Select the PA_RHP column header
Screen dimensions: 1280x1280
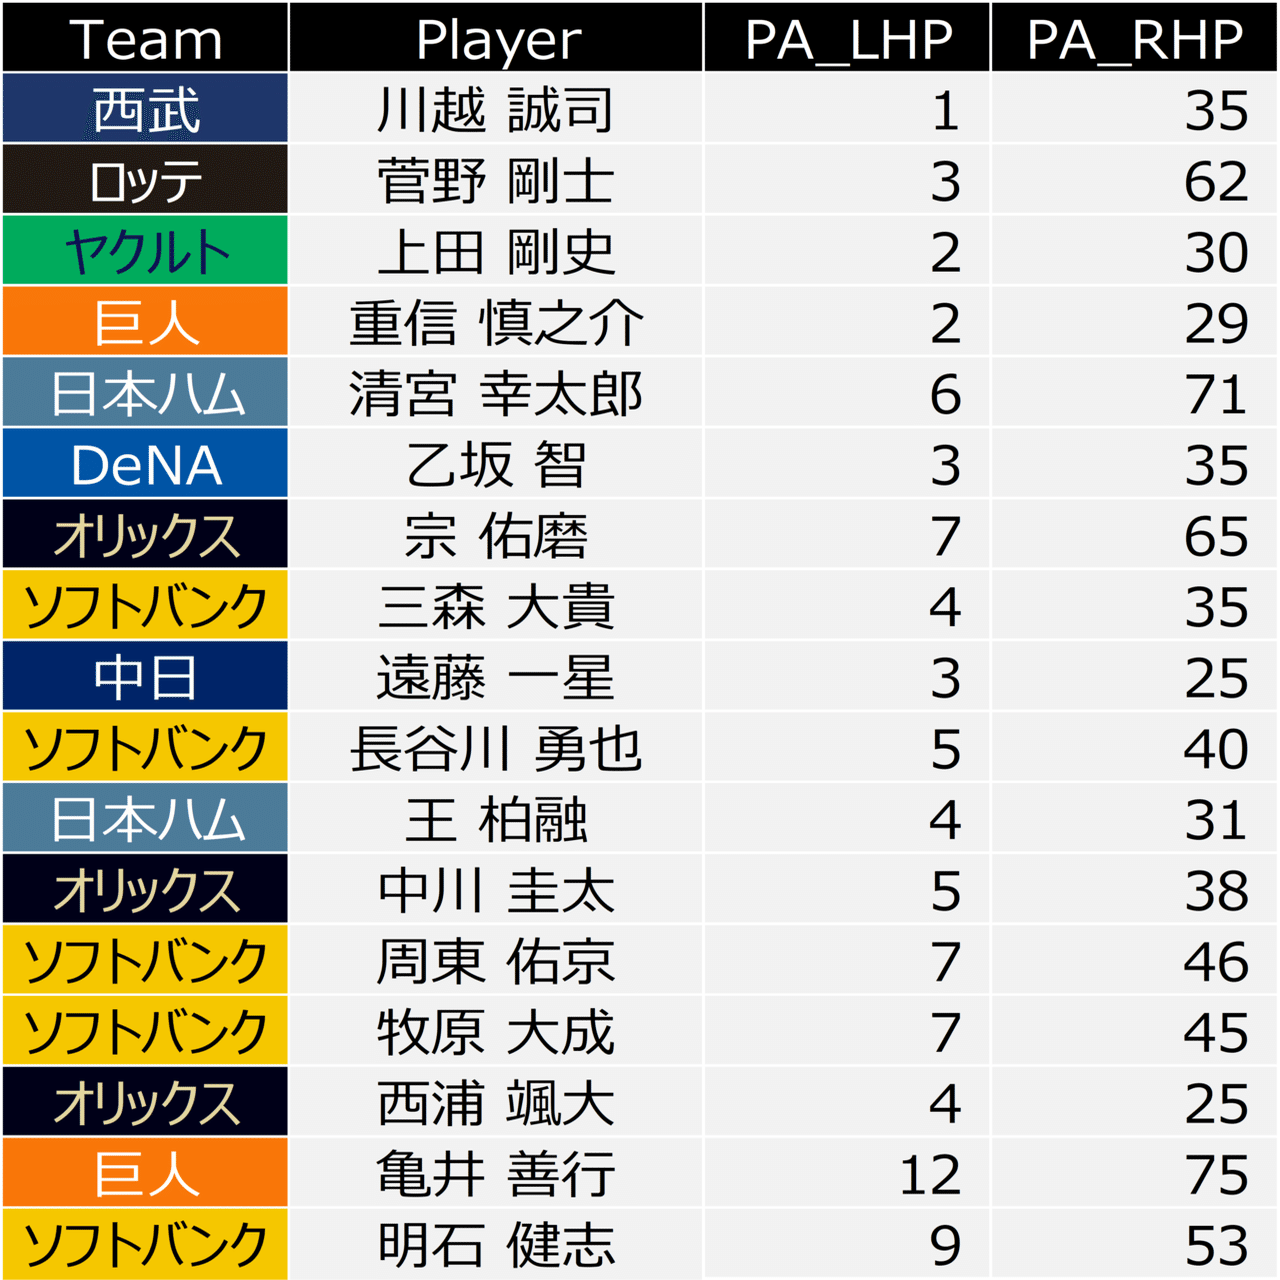(1135, 39)
